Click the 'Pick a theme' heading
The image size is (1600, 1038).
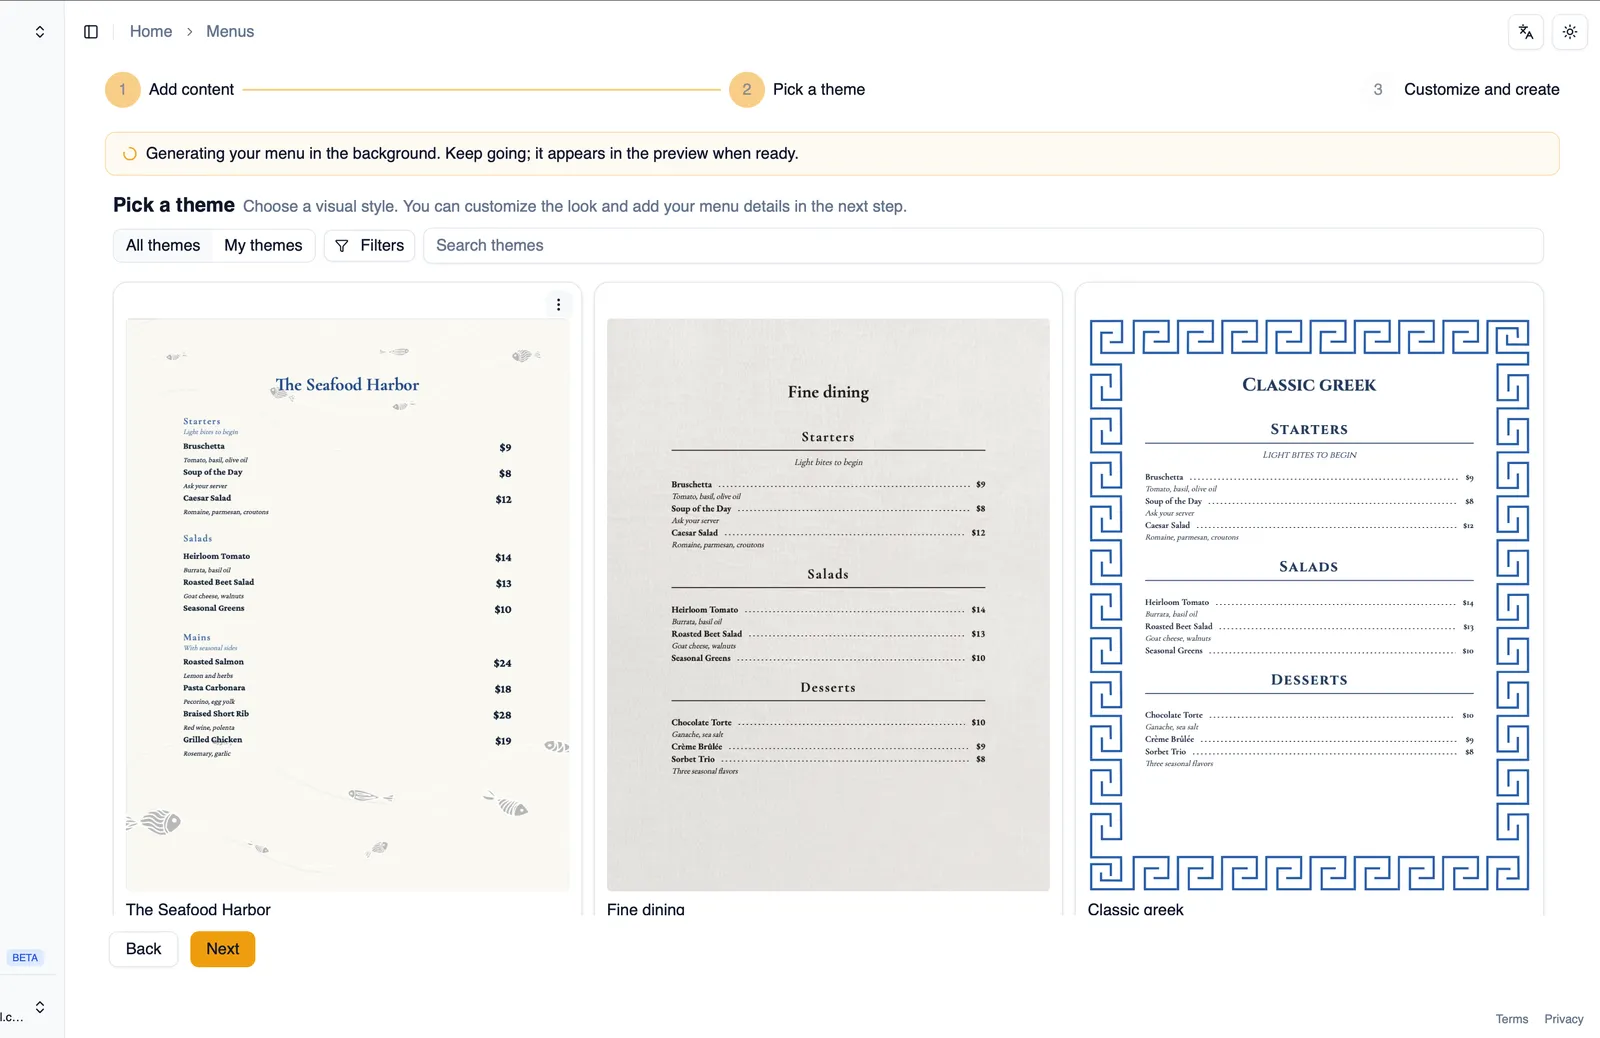(174, 205)
